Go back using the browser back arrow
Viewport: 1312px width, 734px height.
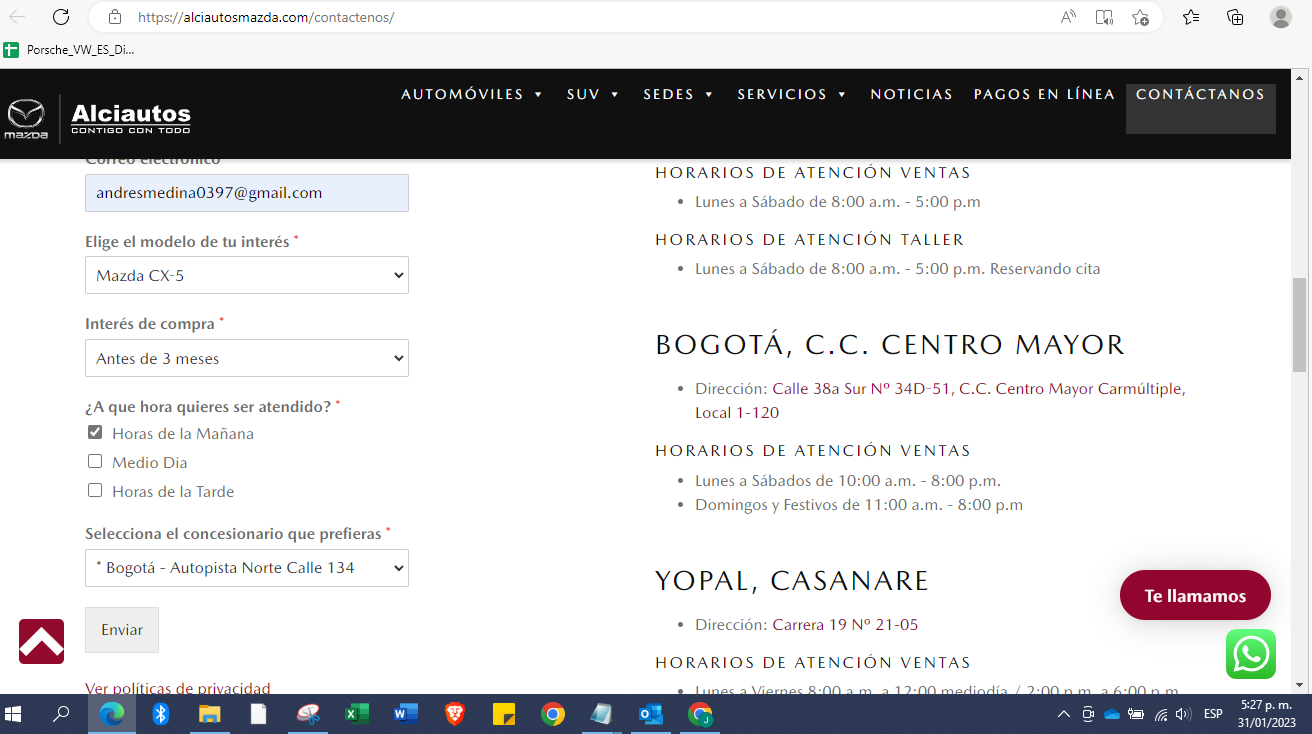pos(17,17)
